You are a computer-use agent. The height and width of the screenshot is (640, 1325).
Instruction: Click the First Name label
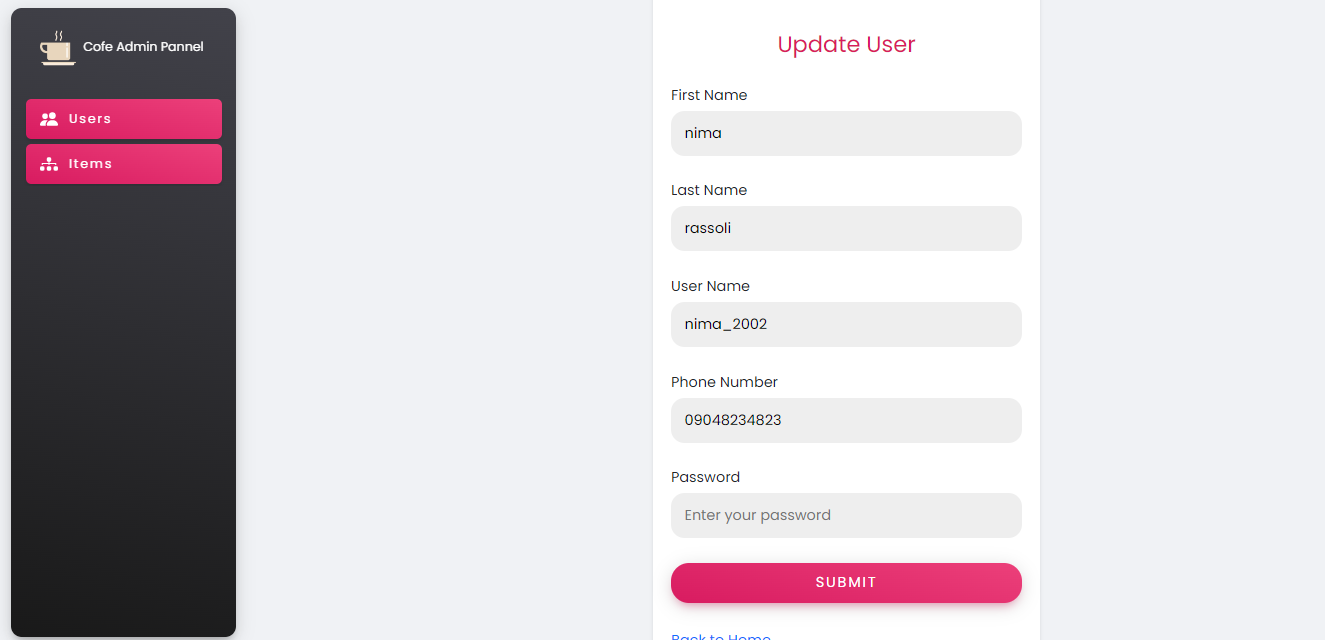pyautogui.click(x=709, y=94)
